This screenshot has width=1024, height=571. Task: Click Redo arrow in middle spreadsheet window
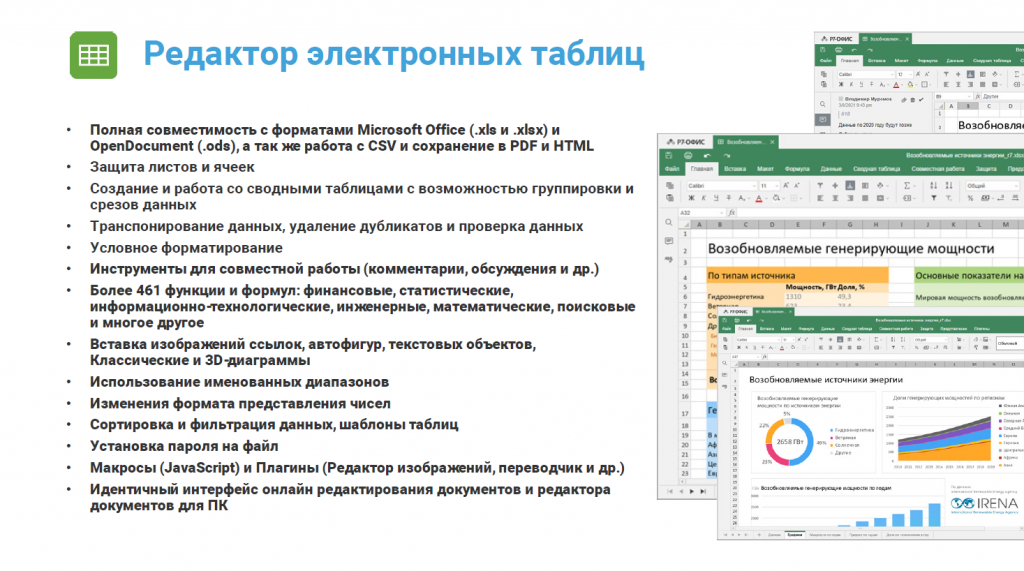click(727, 155)
